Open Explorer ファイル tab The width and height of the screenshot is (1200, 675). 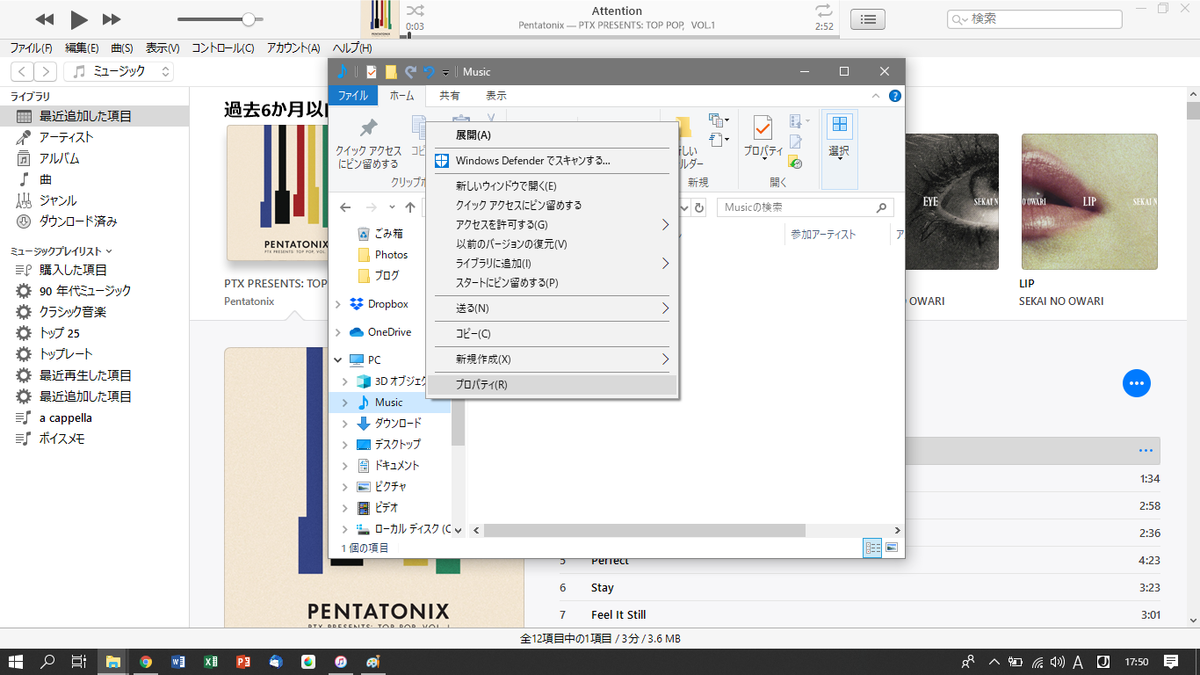click(353, 96)
